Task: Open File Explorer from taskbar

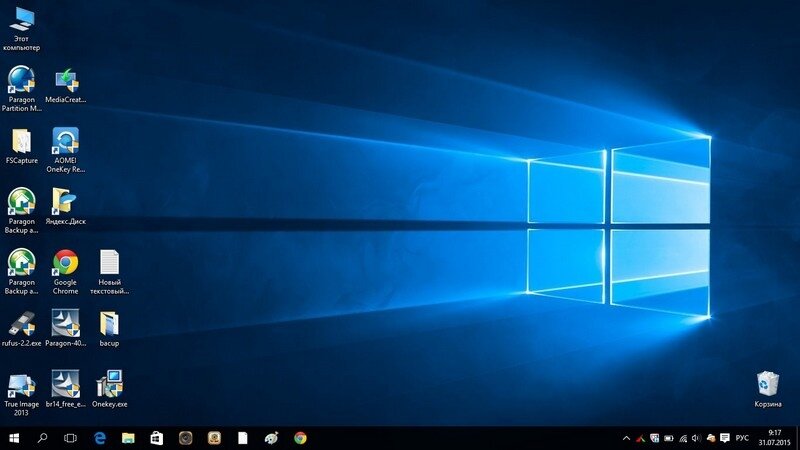Action: [128, 438]
